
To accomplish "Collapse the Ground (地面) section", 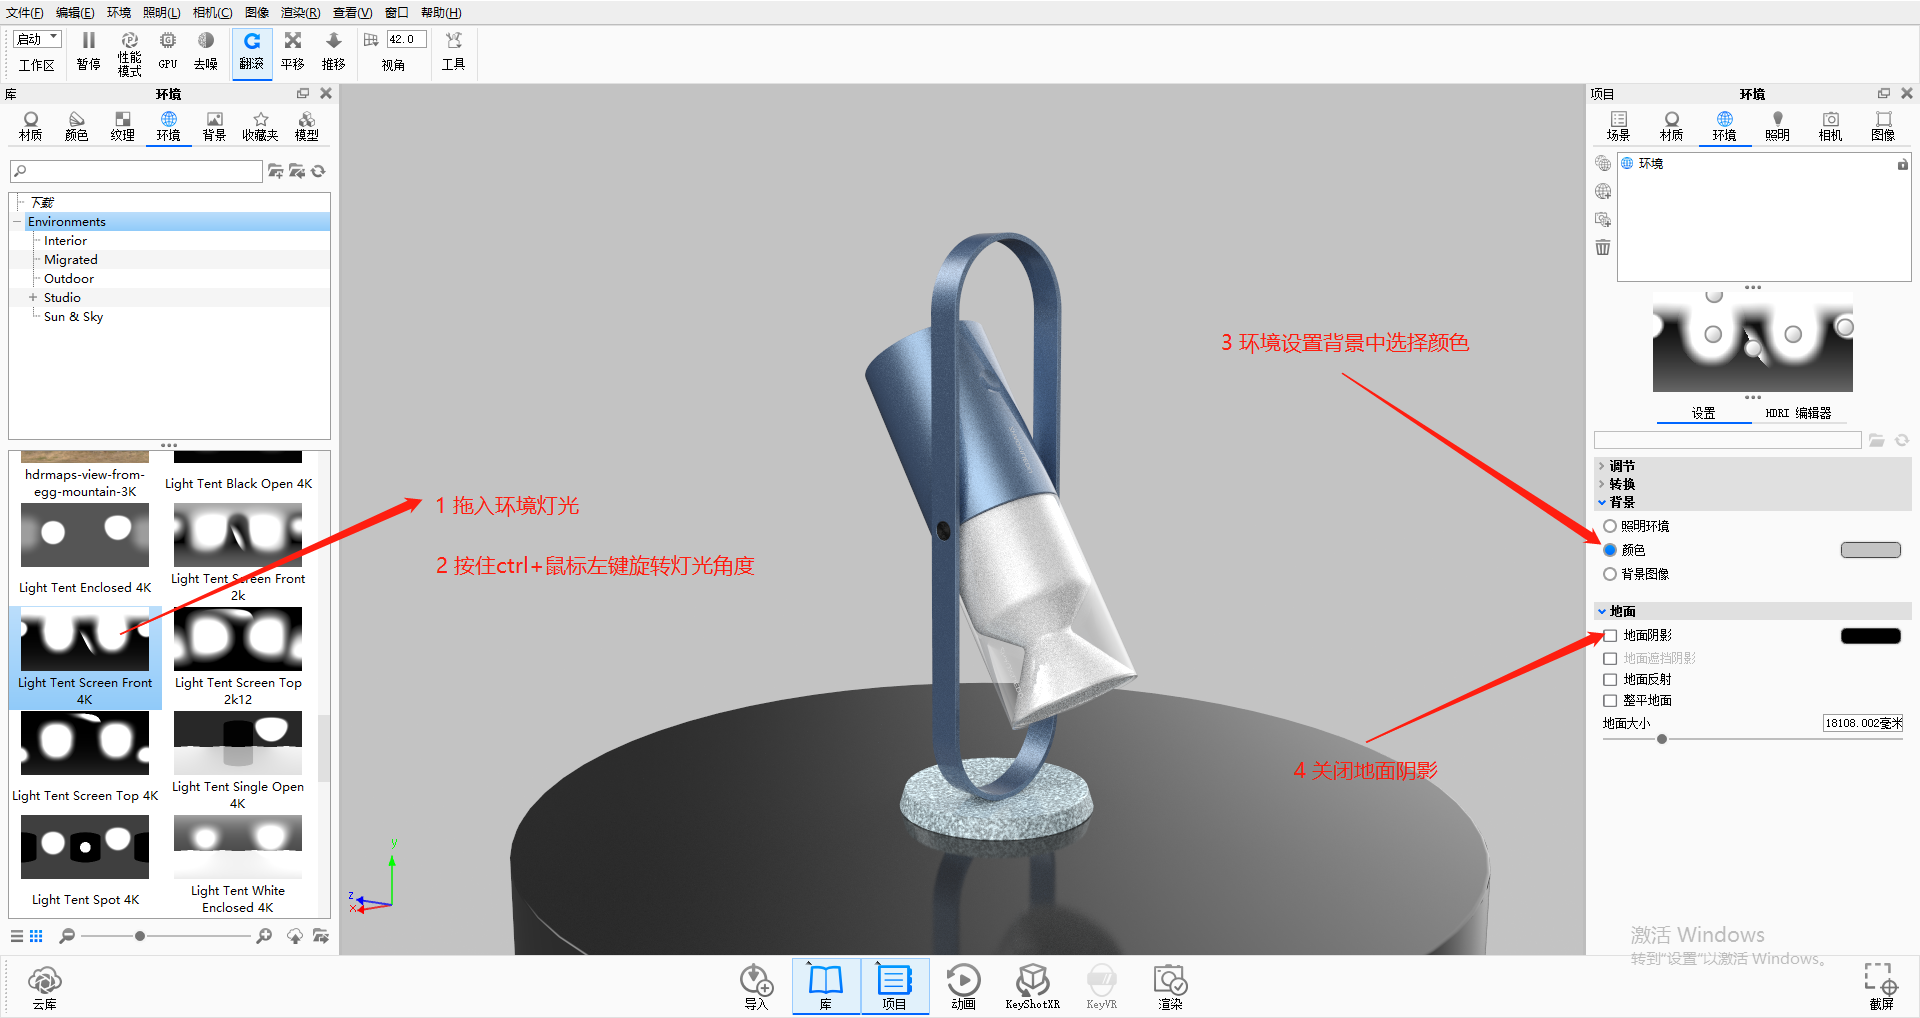I will coord(1602,612).
